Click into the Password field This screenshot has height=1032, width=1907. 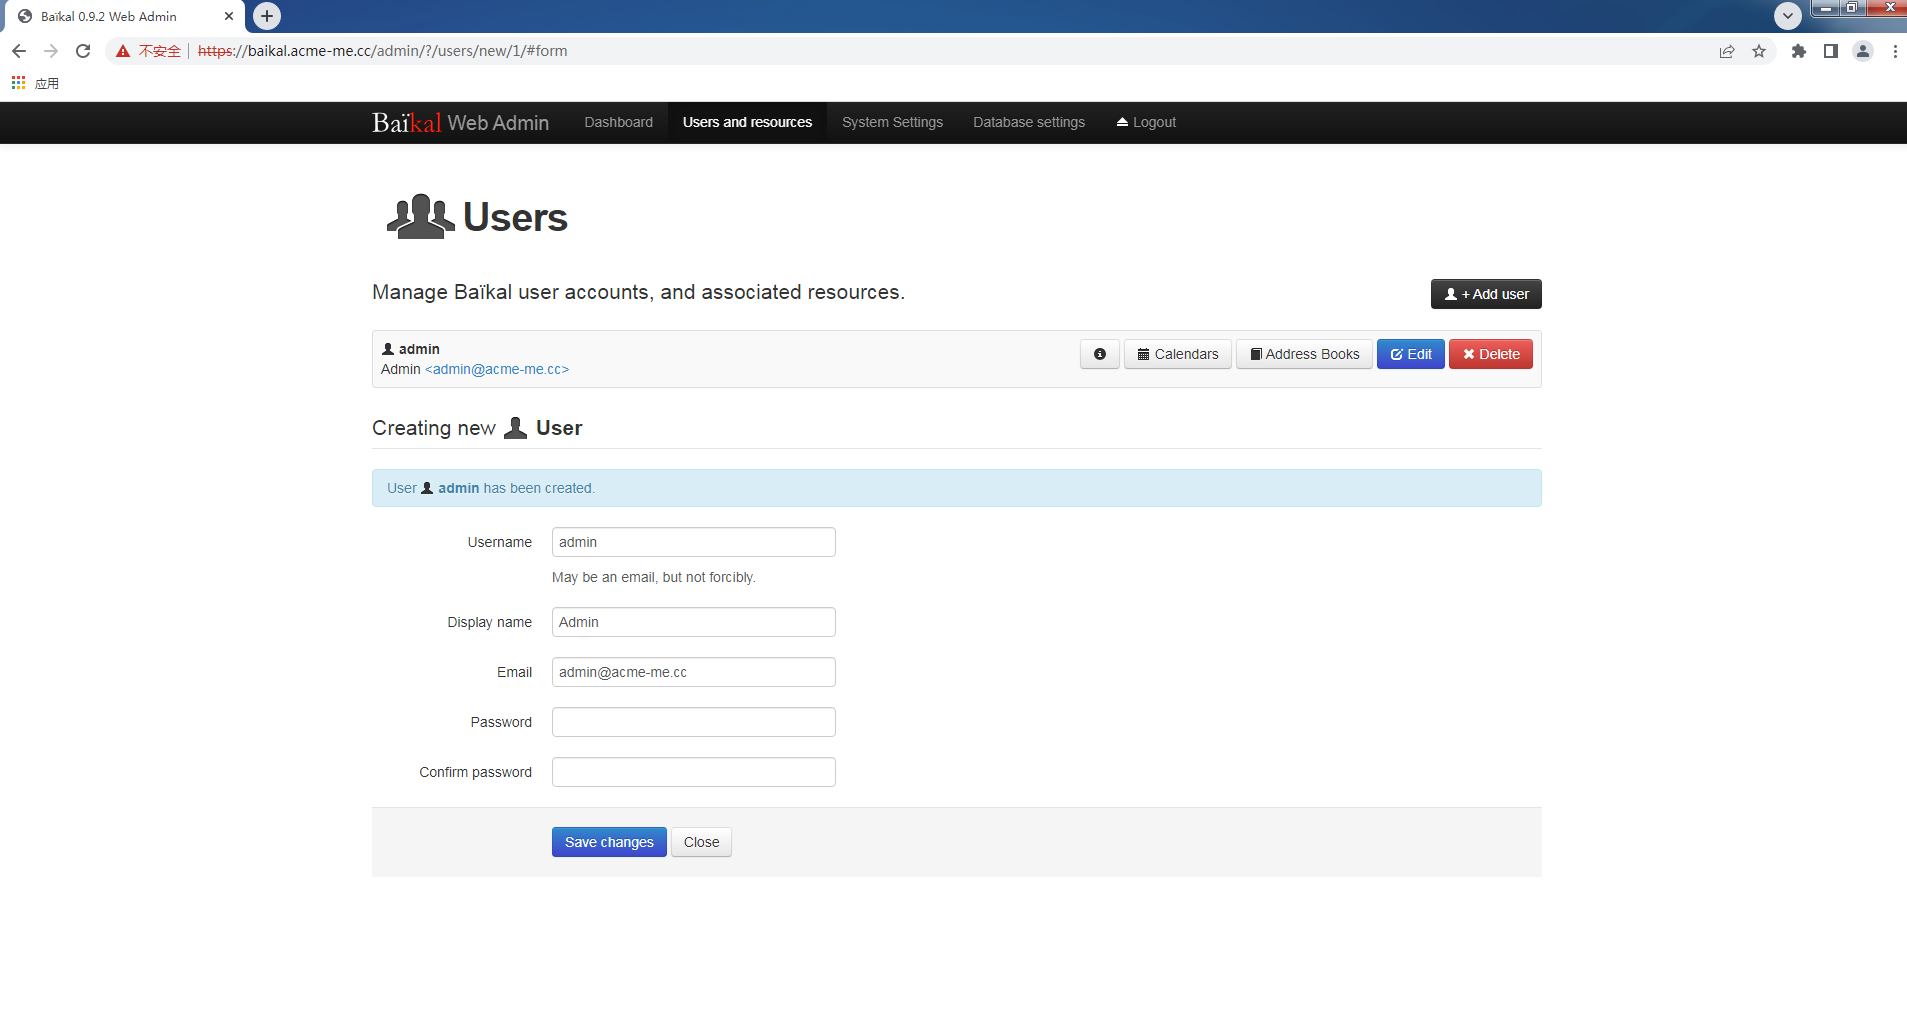(693, 722)
